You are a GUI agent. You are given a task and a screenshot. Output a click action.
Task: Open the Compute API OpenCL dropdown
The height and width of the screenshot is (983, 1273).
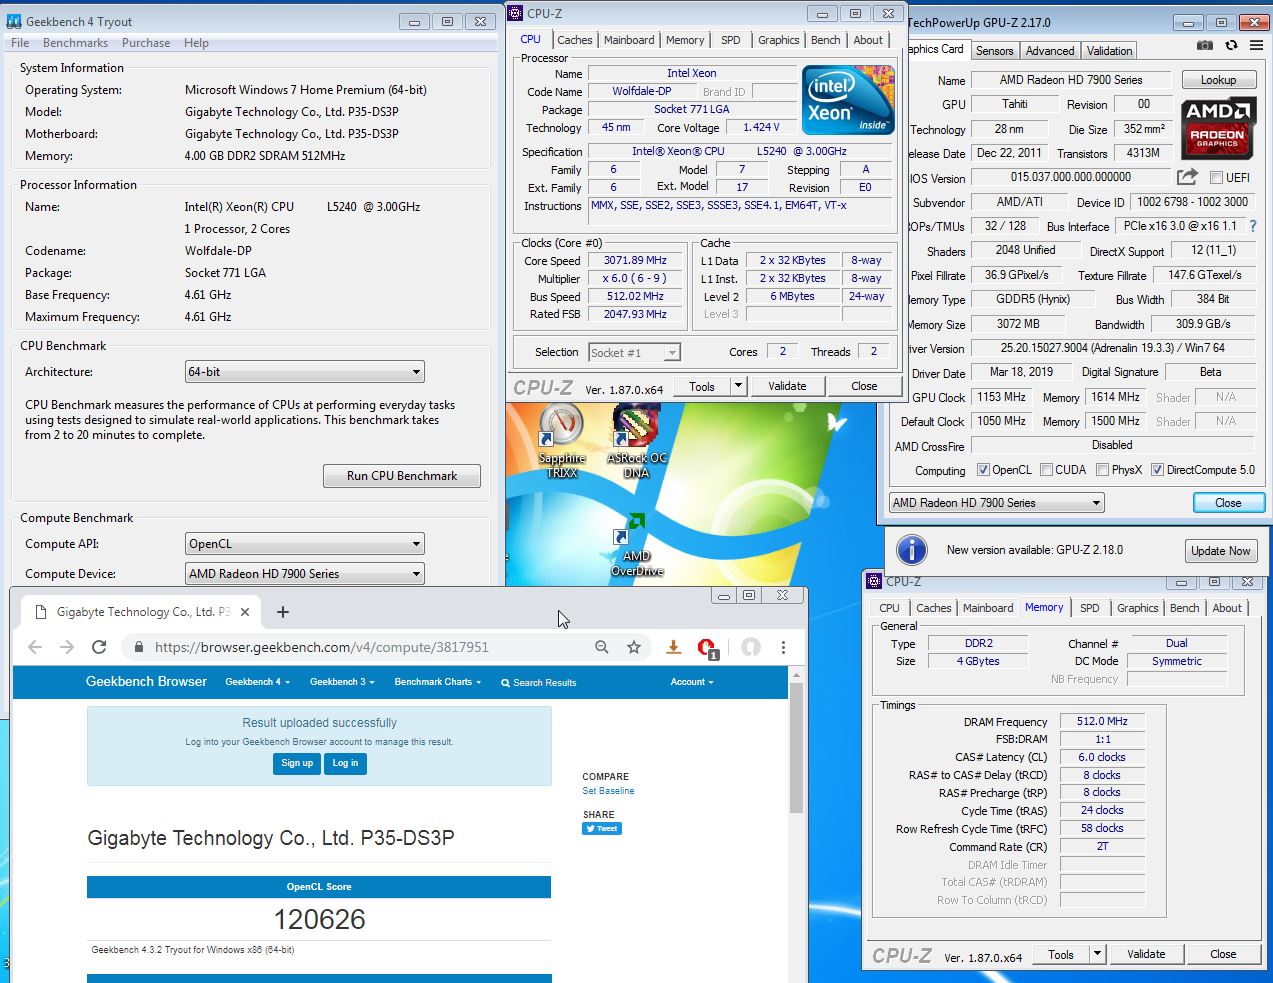pyautogui.click(x=305, y=544)
